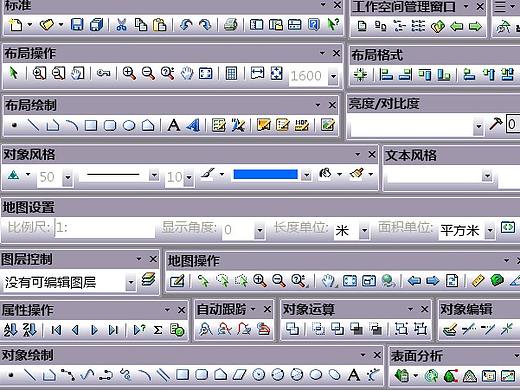Click the key lock icon in layout operations

[x=103, y=73]
